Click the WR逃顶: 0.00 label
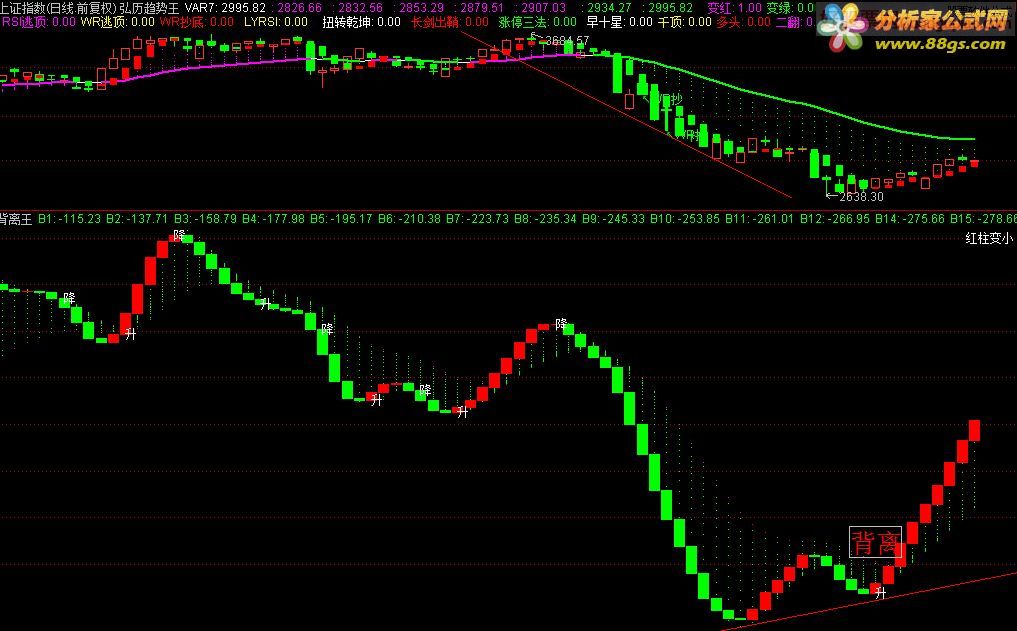This screenshot has height=631, width=1017. [118, 22]
